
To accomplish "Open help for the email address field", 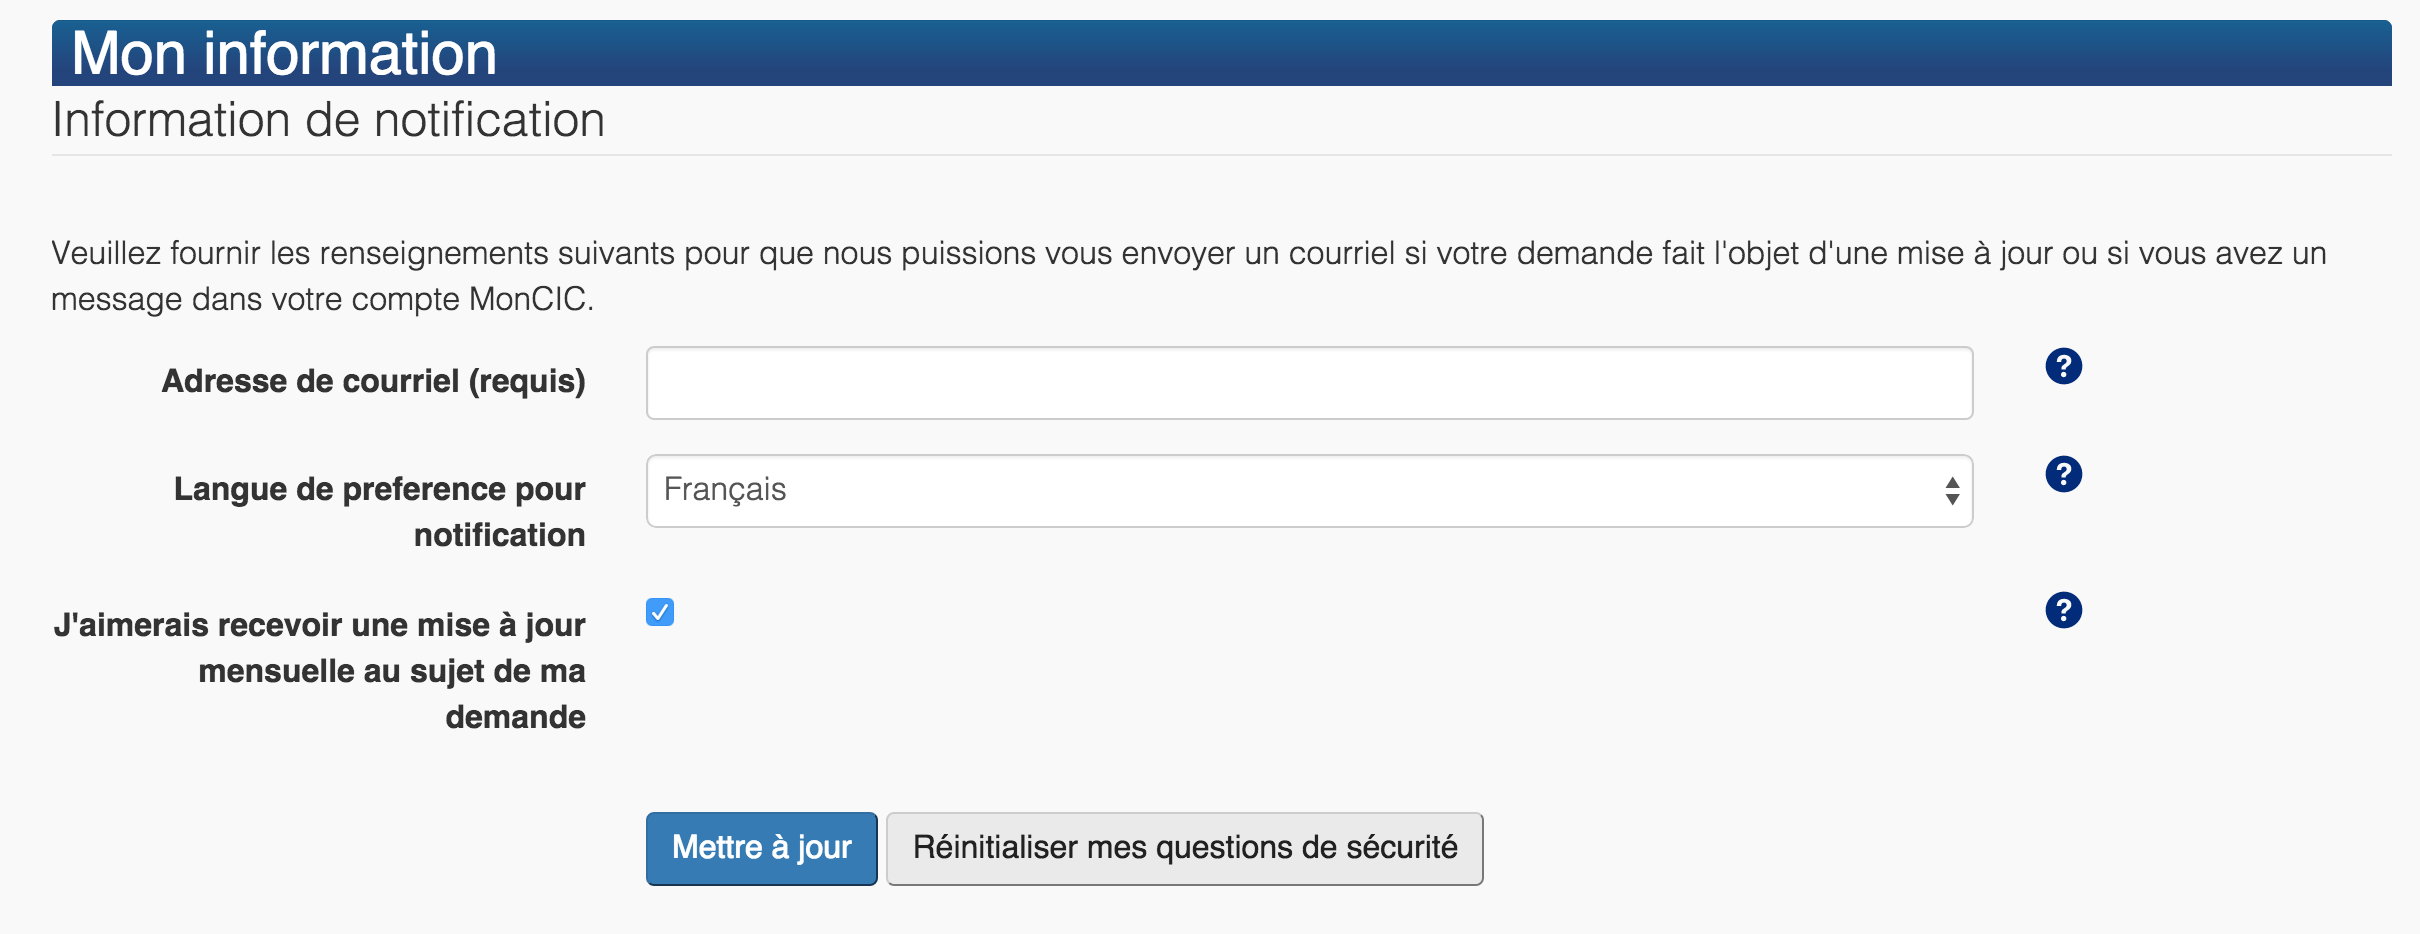I will 2063,367.
